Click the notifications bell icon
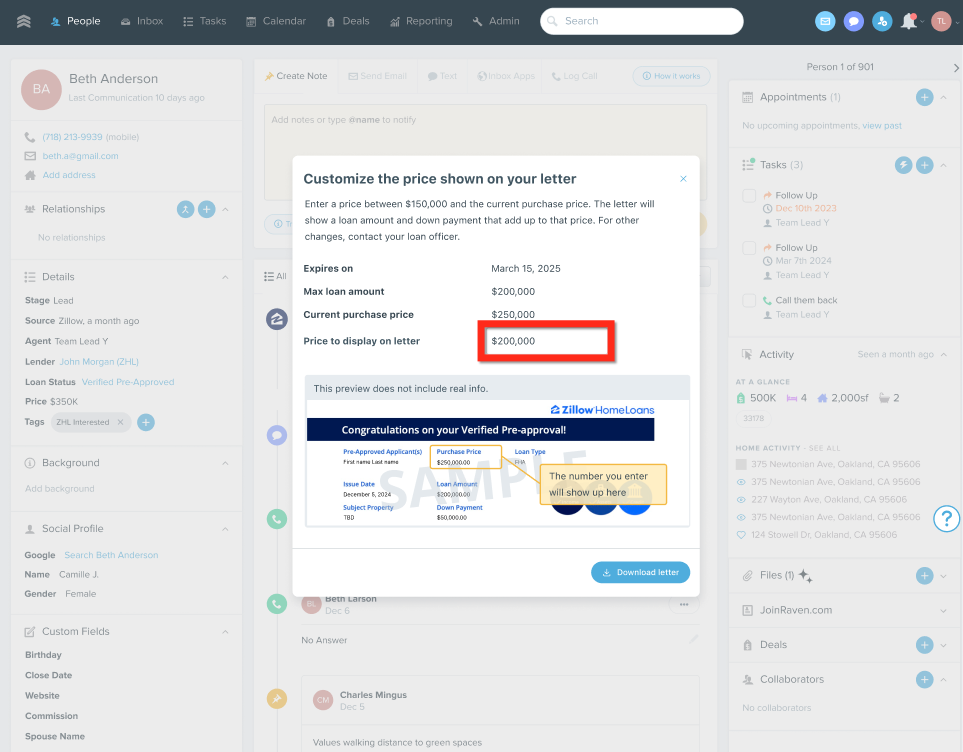The height and width of the screenshot is (752, 963). [908, 21]
